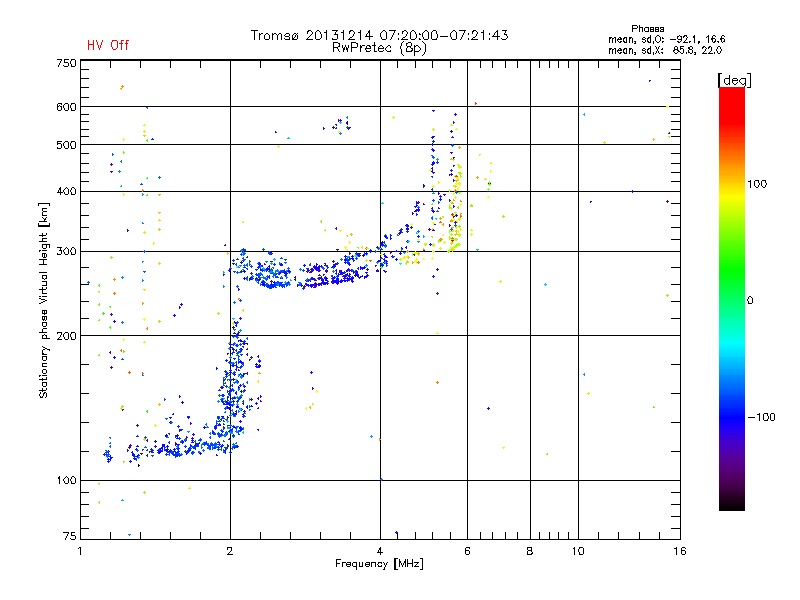Click the colorbar tick label '100'
Image resolution: width=800 pixels, height=600 pixels.
point(757,184)
